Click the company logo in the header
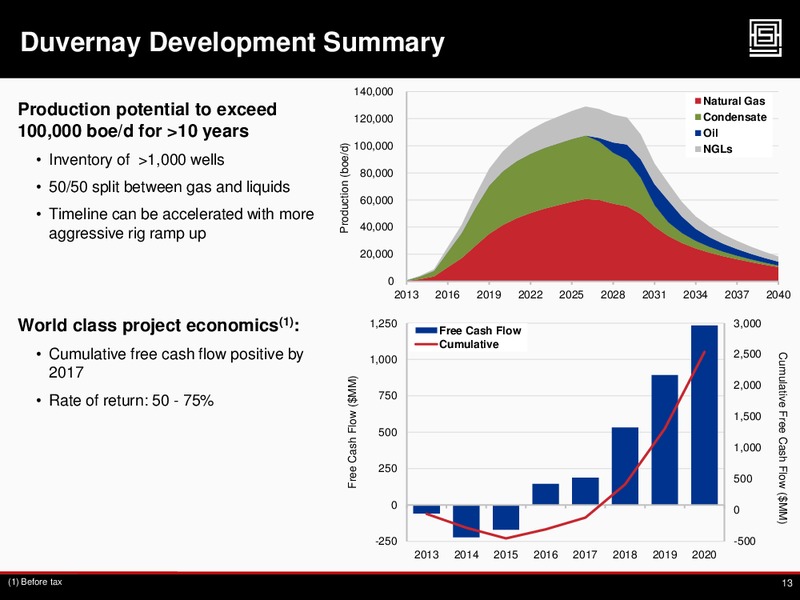 [765, 38]
